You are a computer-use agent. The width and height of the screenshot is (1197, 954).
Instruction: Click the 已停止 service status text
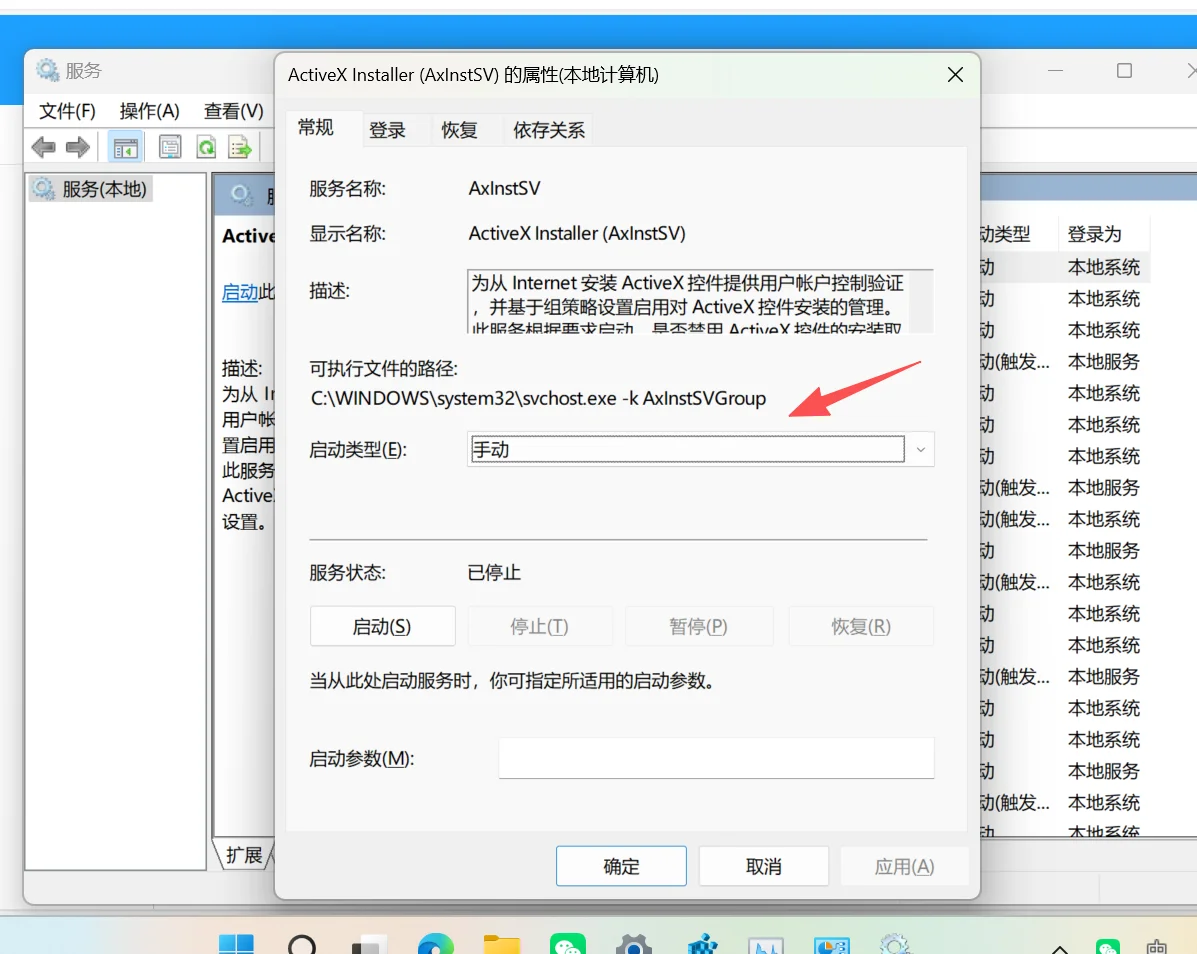pos(494,572)
